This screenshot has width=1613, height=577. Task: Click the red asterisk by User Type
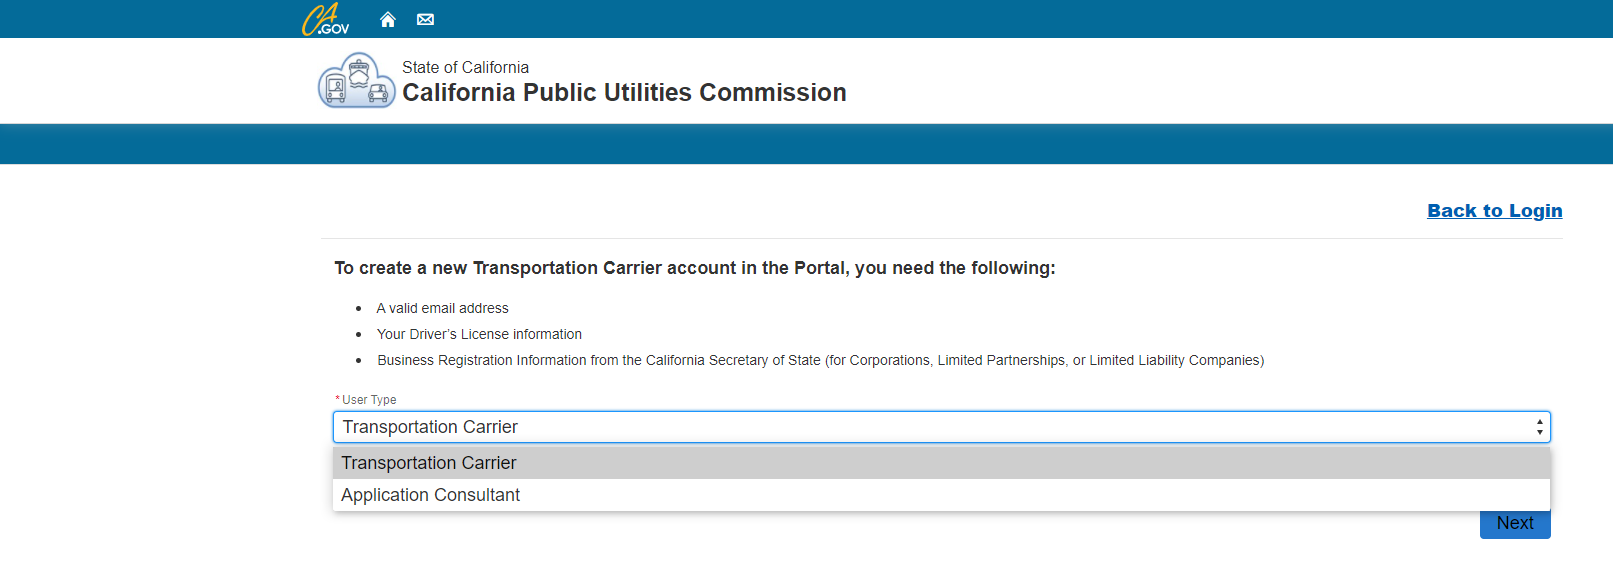(337, 399)
